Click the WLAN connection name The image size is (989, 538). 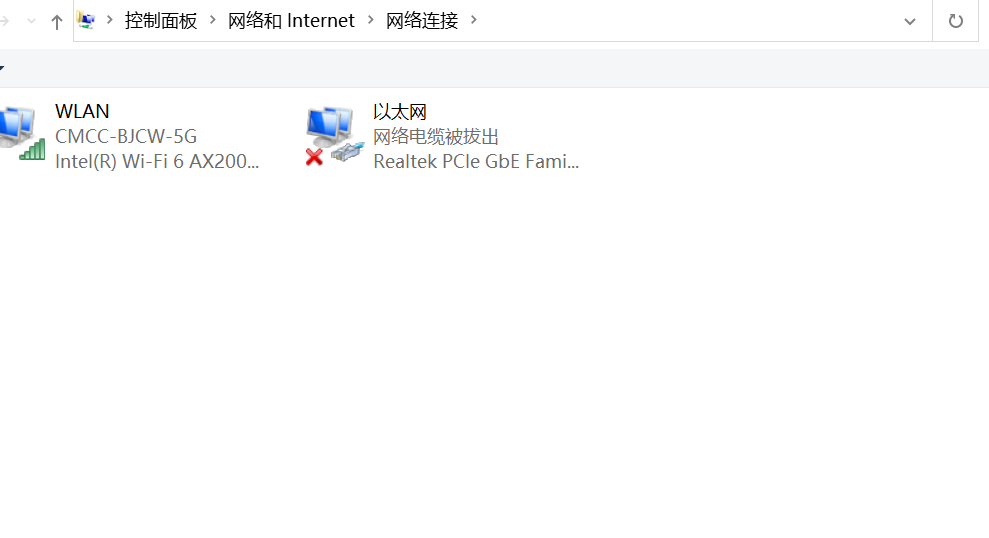pos(82,112)
